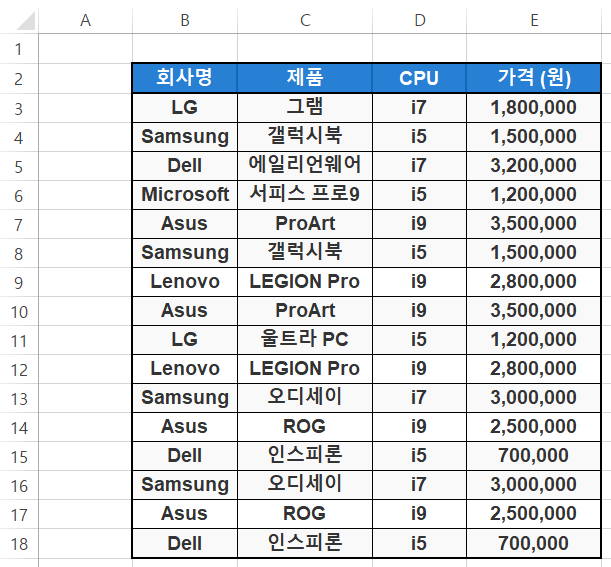Click the 제품 header cell

[305, 78]
